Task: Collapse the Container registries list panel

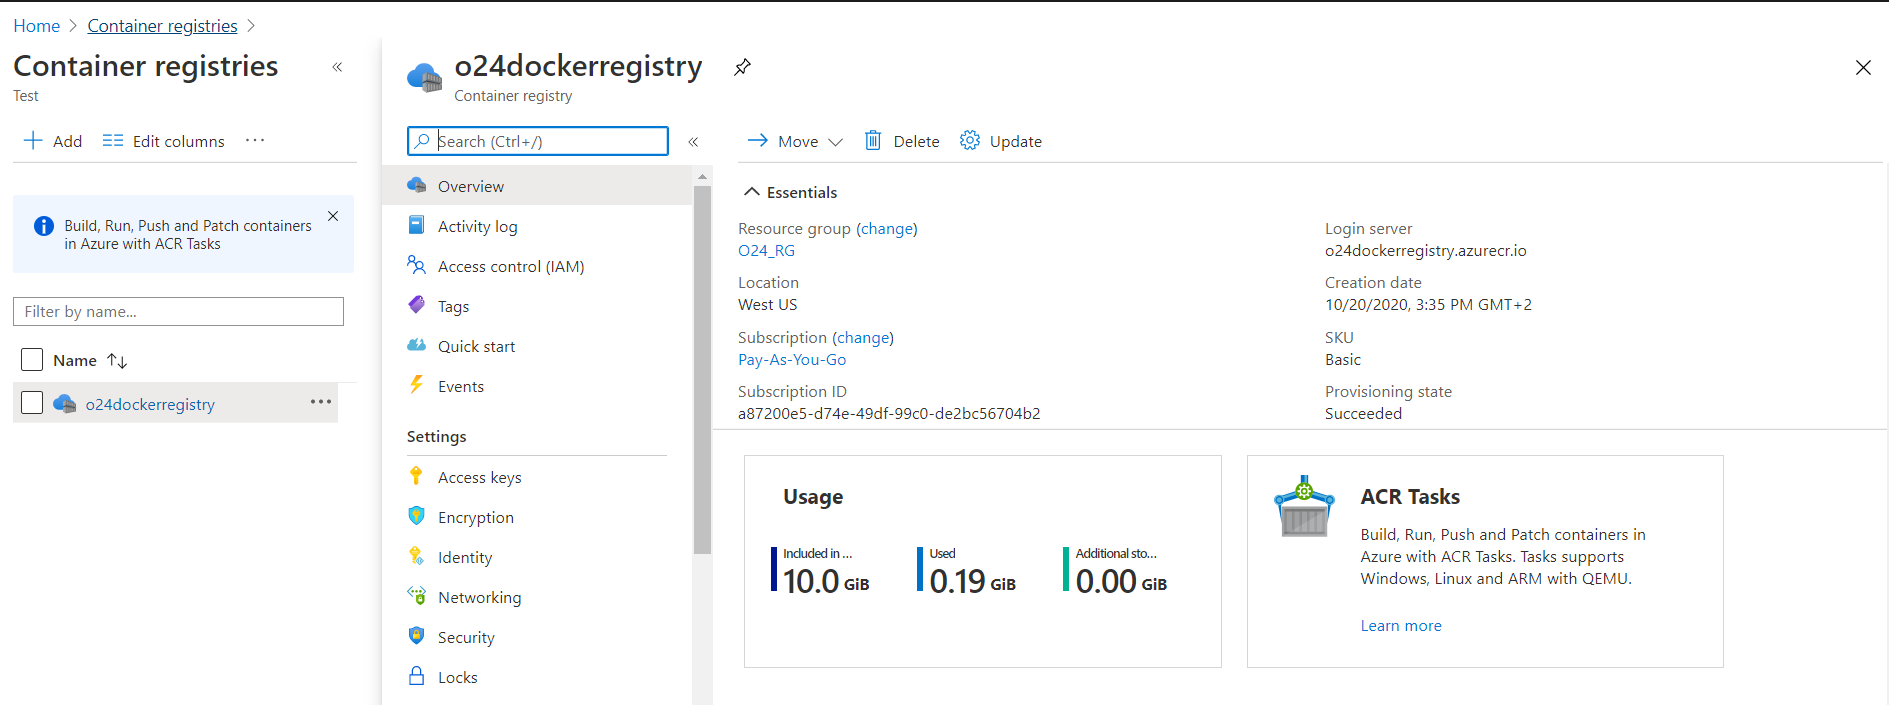Action: (x=337, y=67)
